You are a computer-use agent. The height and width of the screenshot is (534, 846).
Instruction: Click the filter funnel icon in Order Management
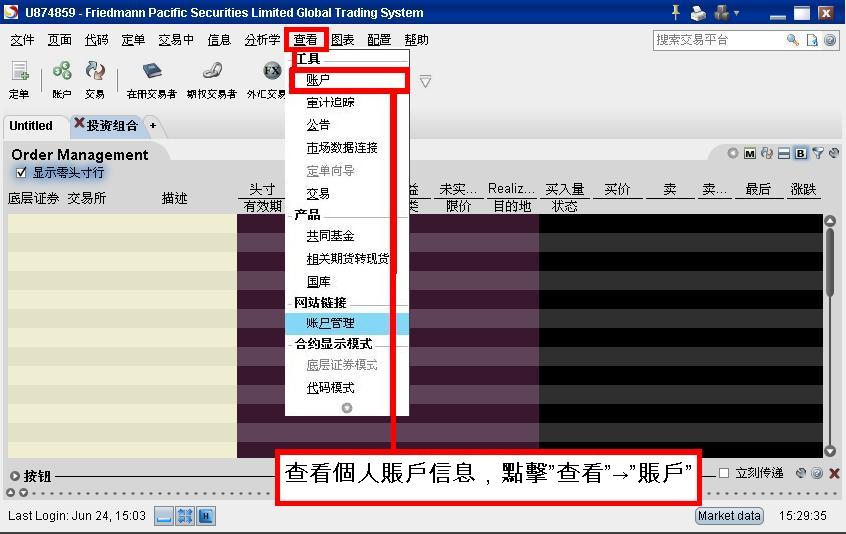pyautogui.click(x=818, y=153)
